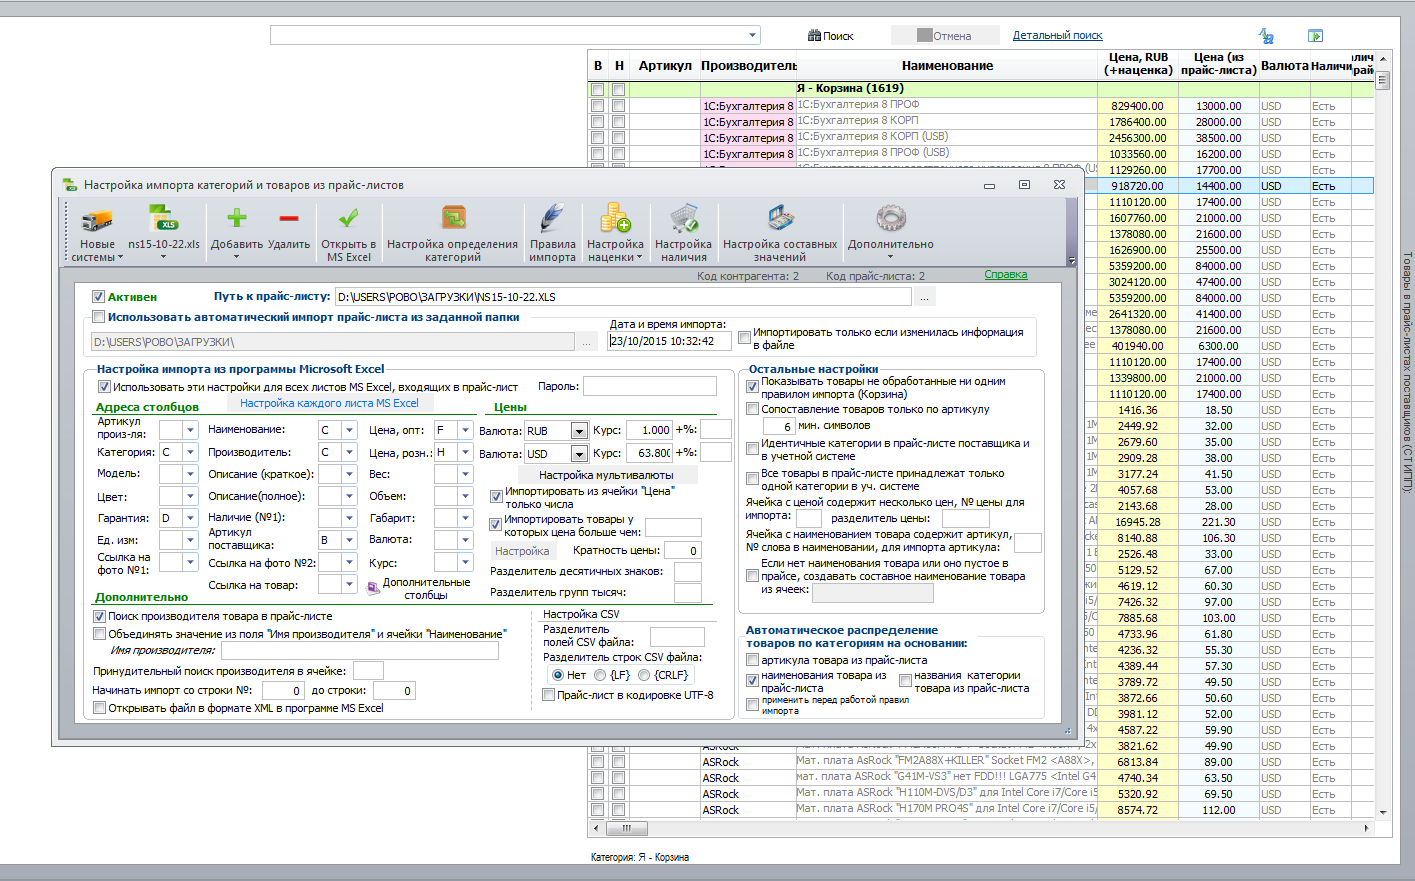This screenshot has width=1415, height=881.
Task: Open Настройка составных значений tool
Action: click(x=780, y=234)
